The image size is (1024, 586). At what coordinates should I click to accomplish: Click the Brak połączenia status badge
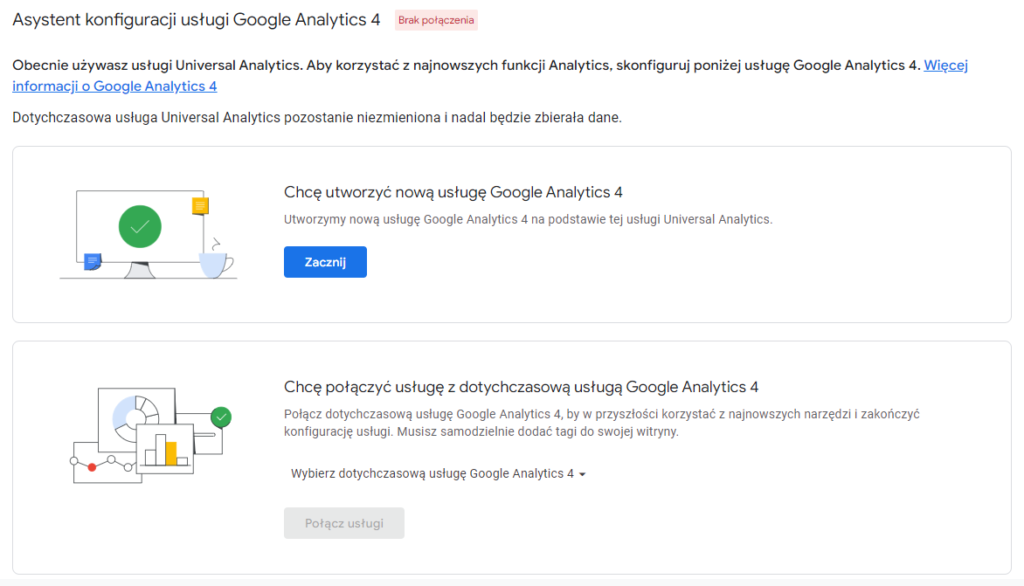[436, 20]
